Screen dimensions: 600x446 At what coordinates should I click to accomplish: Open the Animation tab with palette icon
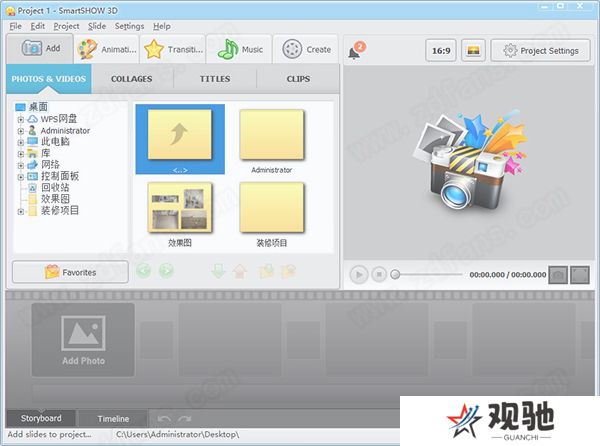pos(107,49)
